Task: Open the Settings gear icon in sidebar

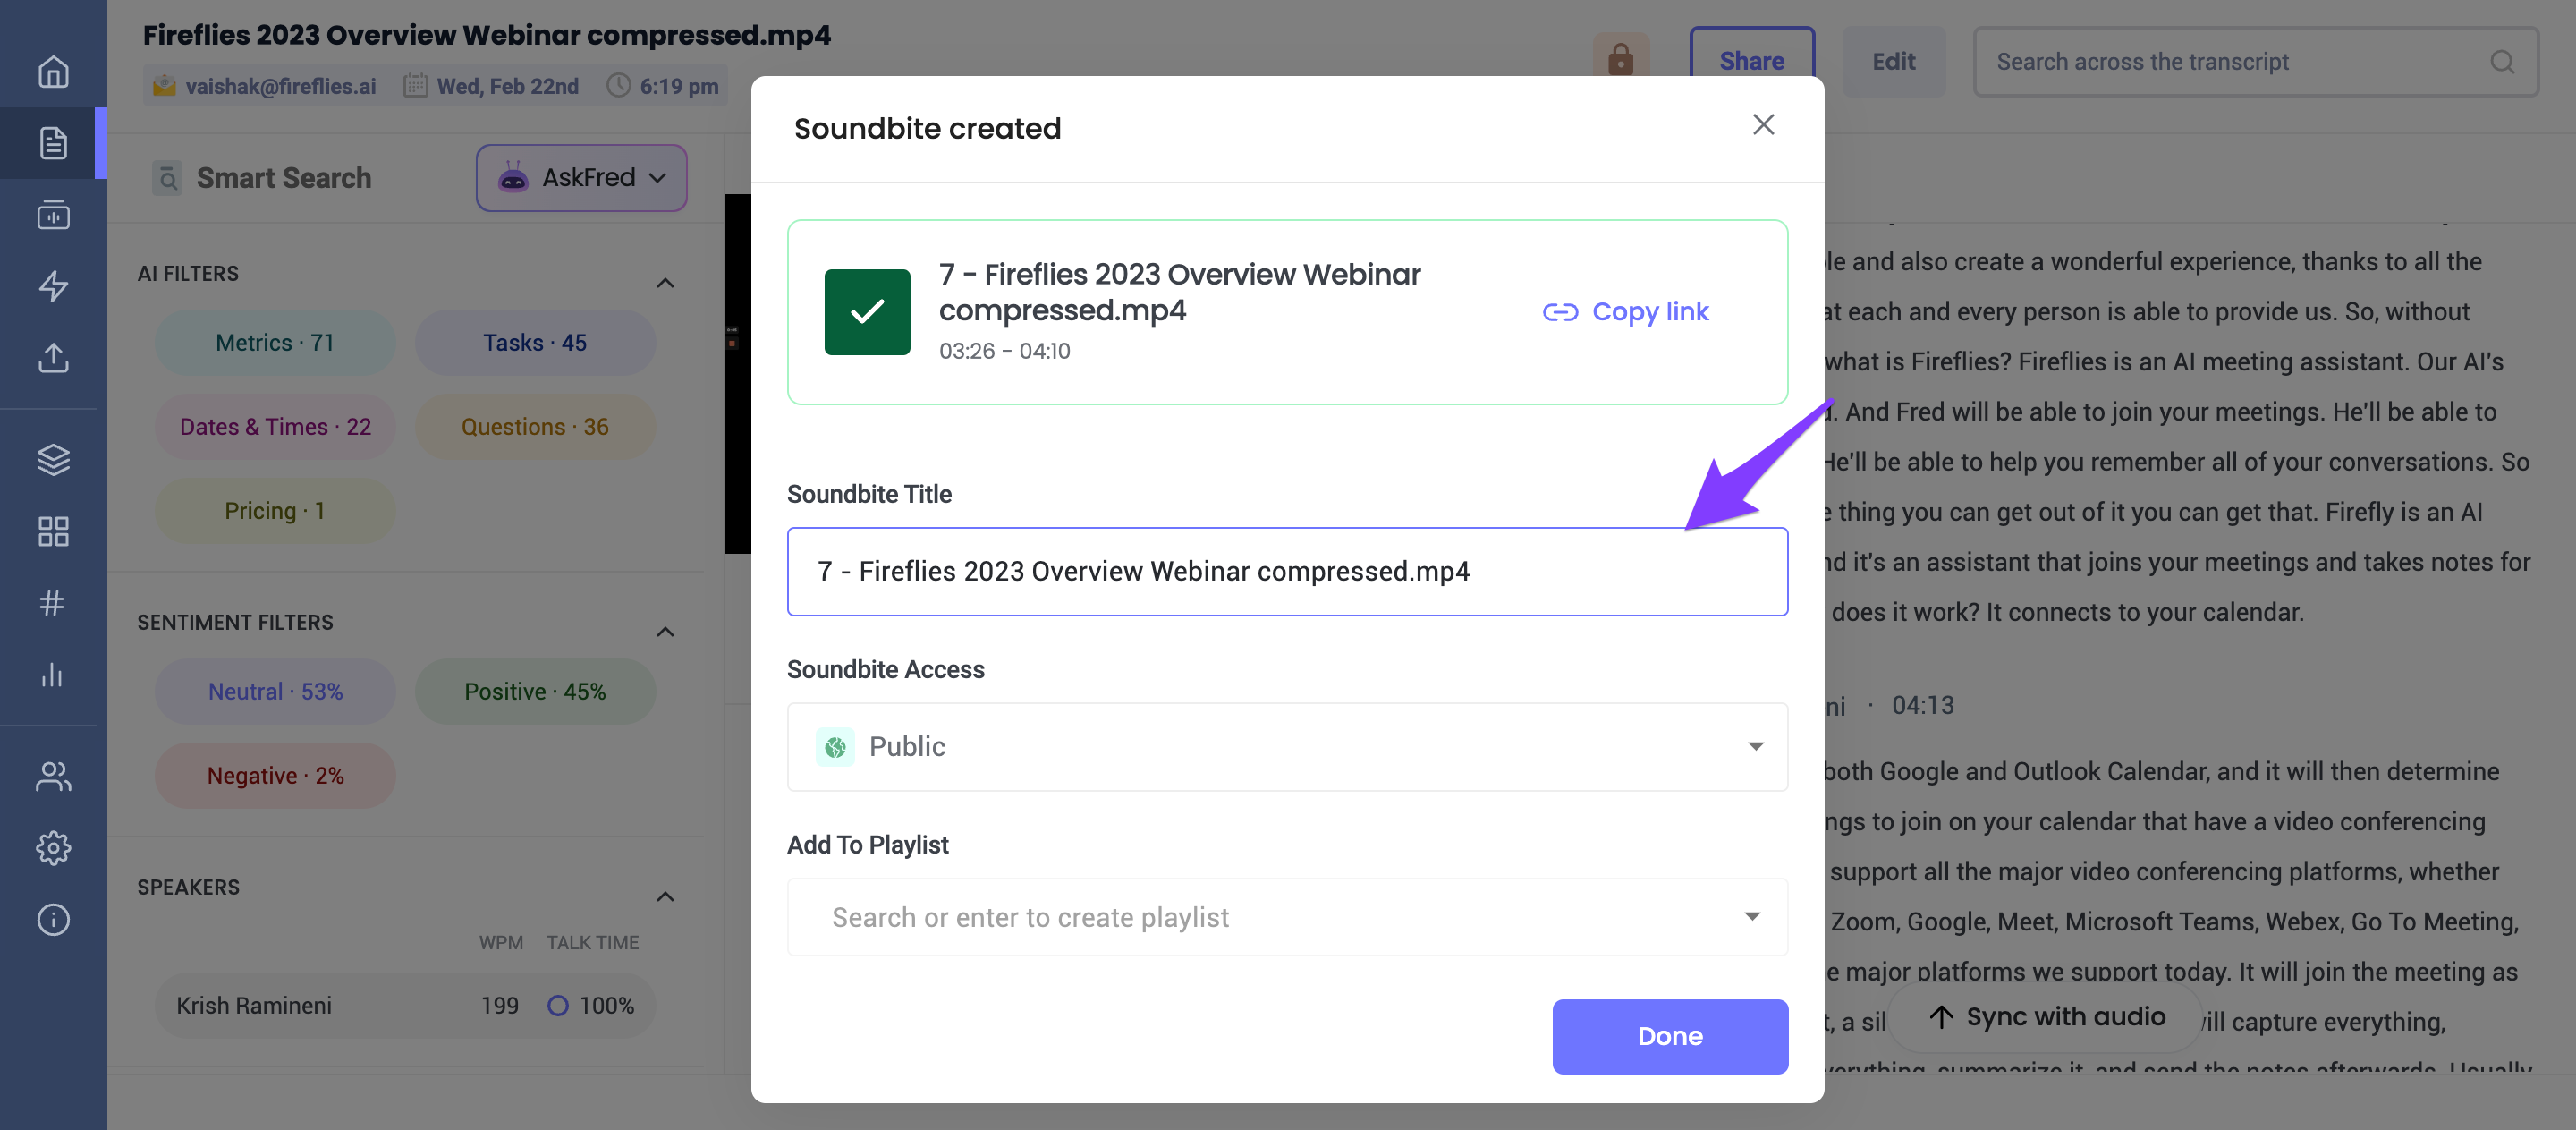Action: [x=53, y=848]
